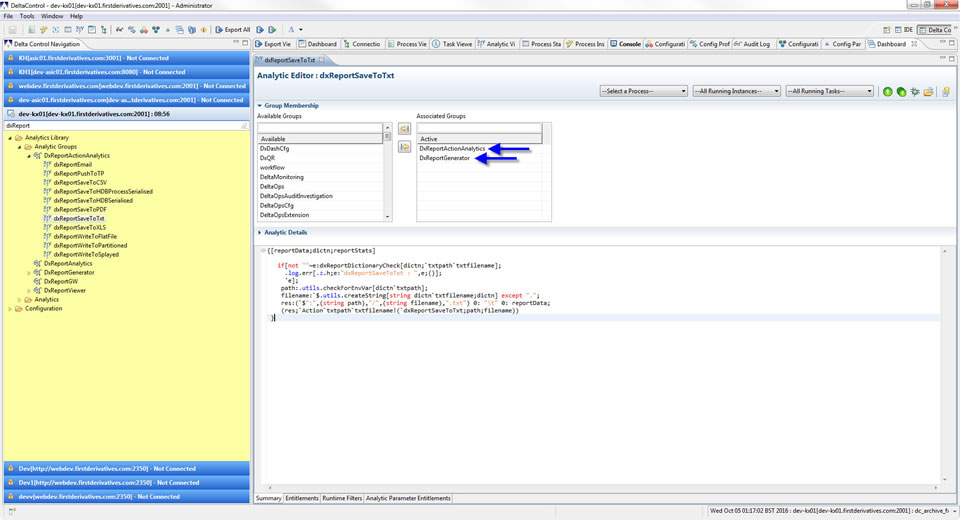960x520 pixels.
Task: Click the Export All toolbar button
Action: tap(233, 29)
